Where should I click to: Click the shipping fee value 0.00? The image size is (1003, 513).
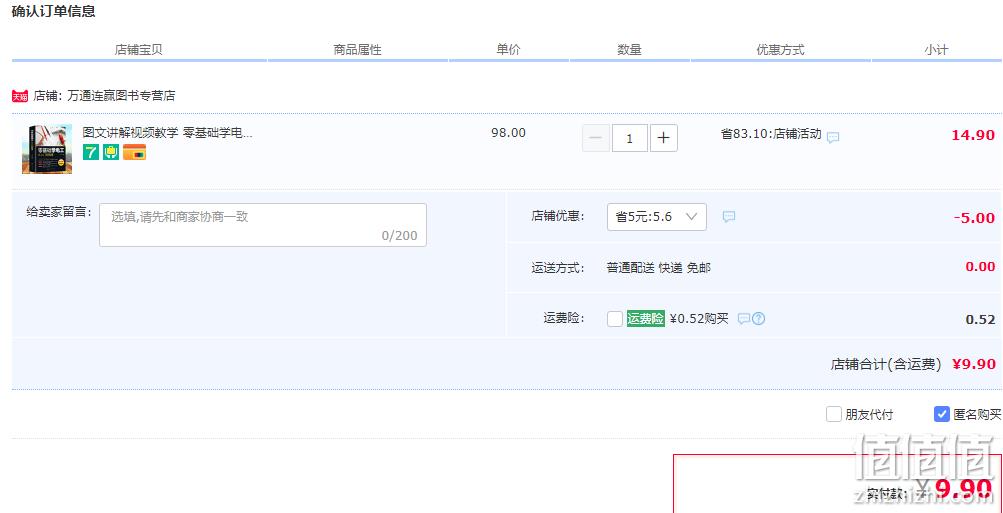(980, 267)
